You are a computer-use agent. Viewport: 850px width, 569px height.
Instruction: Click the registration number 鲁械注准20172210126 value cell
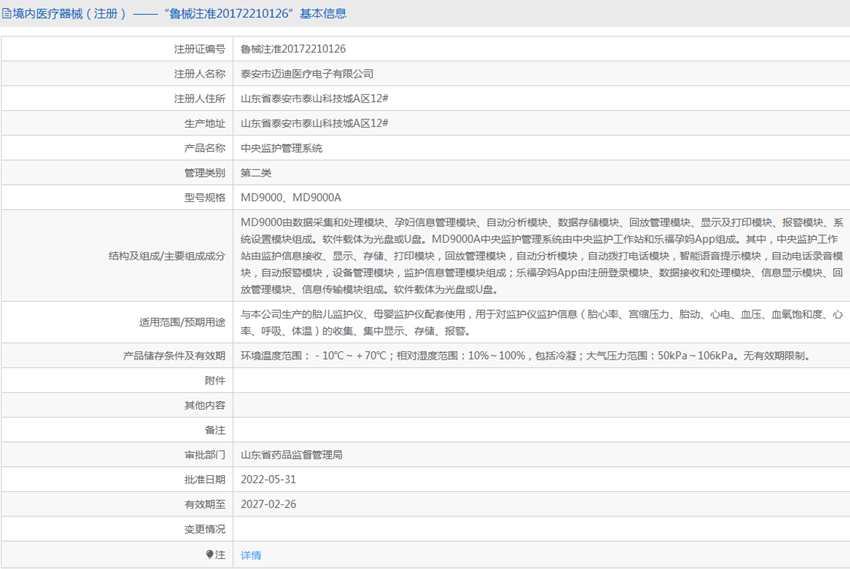pos(293,49)
